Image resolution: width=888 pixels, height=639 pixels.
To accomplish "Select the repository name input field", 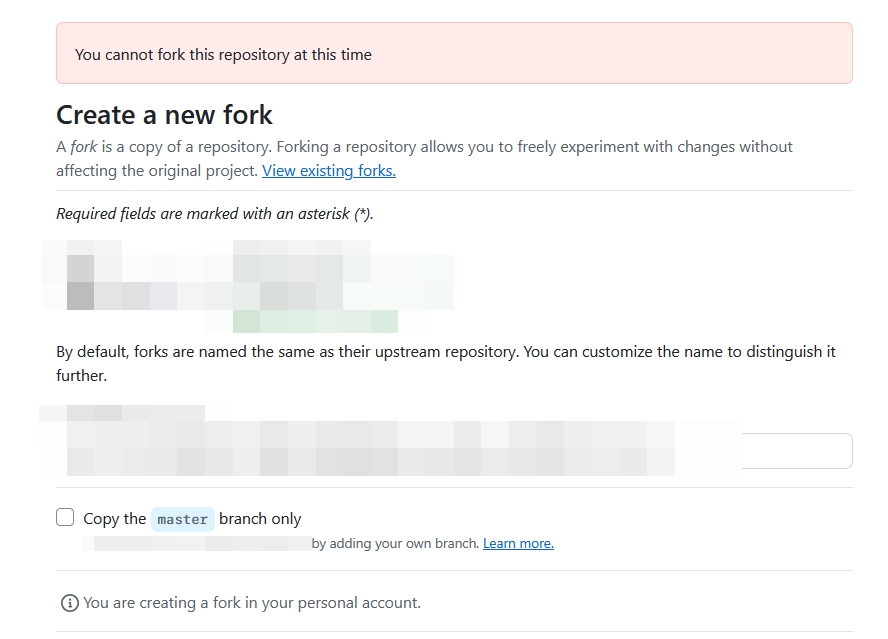I will point(795,450).
